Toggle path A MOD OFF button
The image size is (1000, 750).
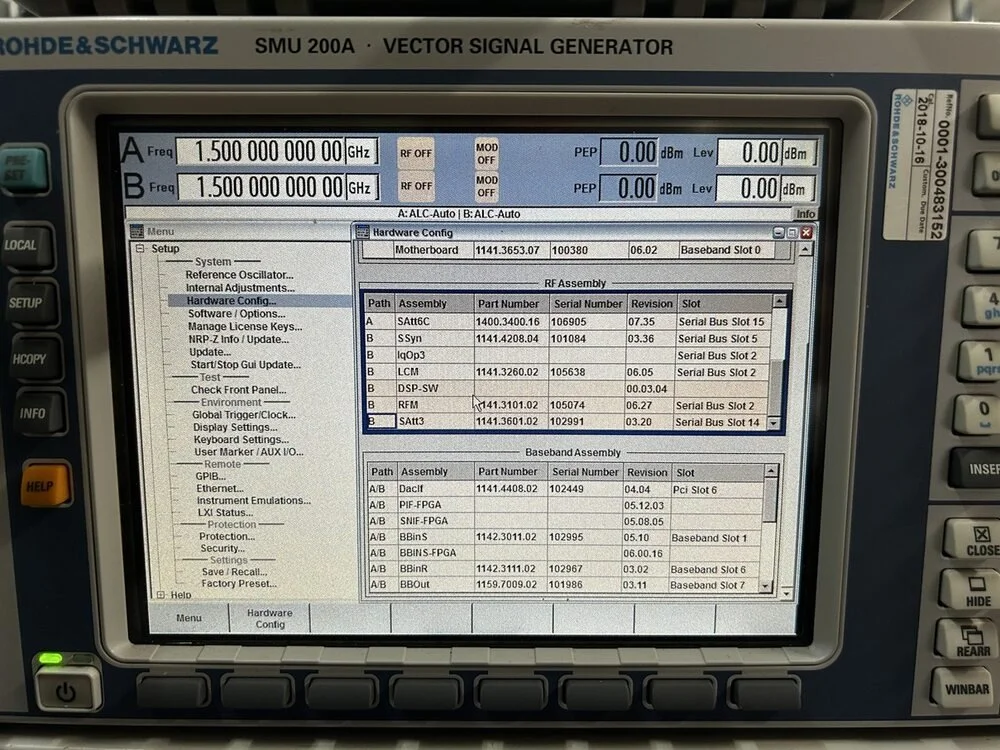click(x=487, y=153)
